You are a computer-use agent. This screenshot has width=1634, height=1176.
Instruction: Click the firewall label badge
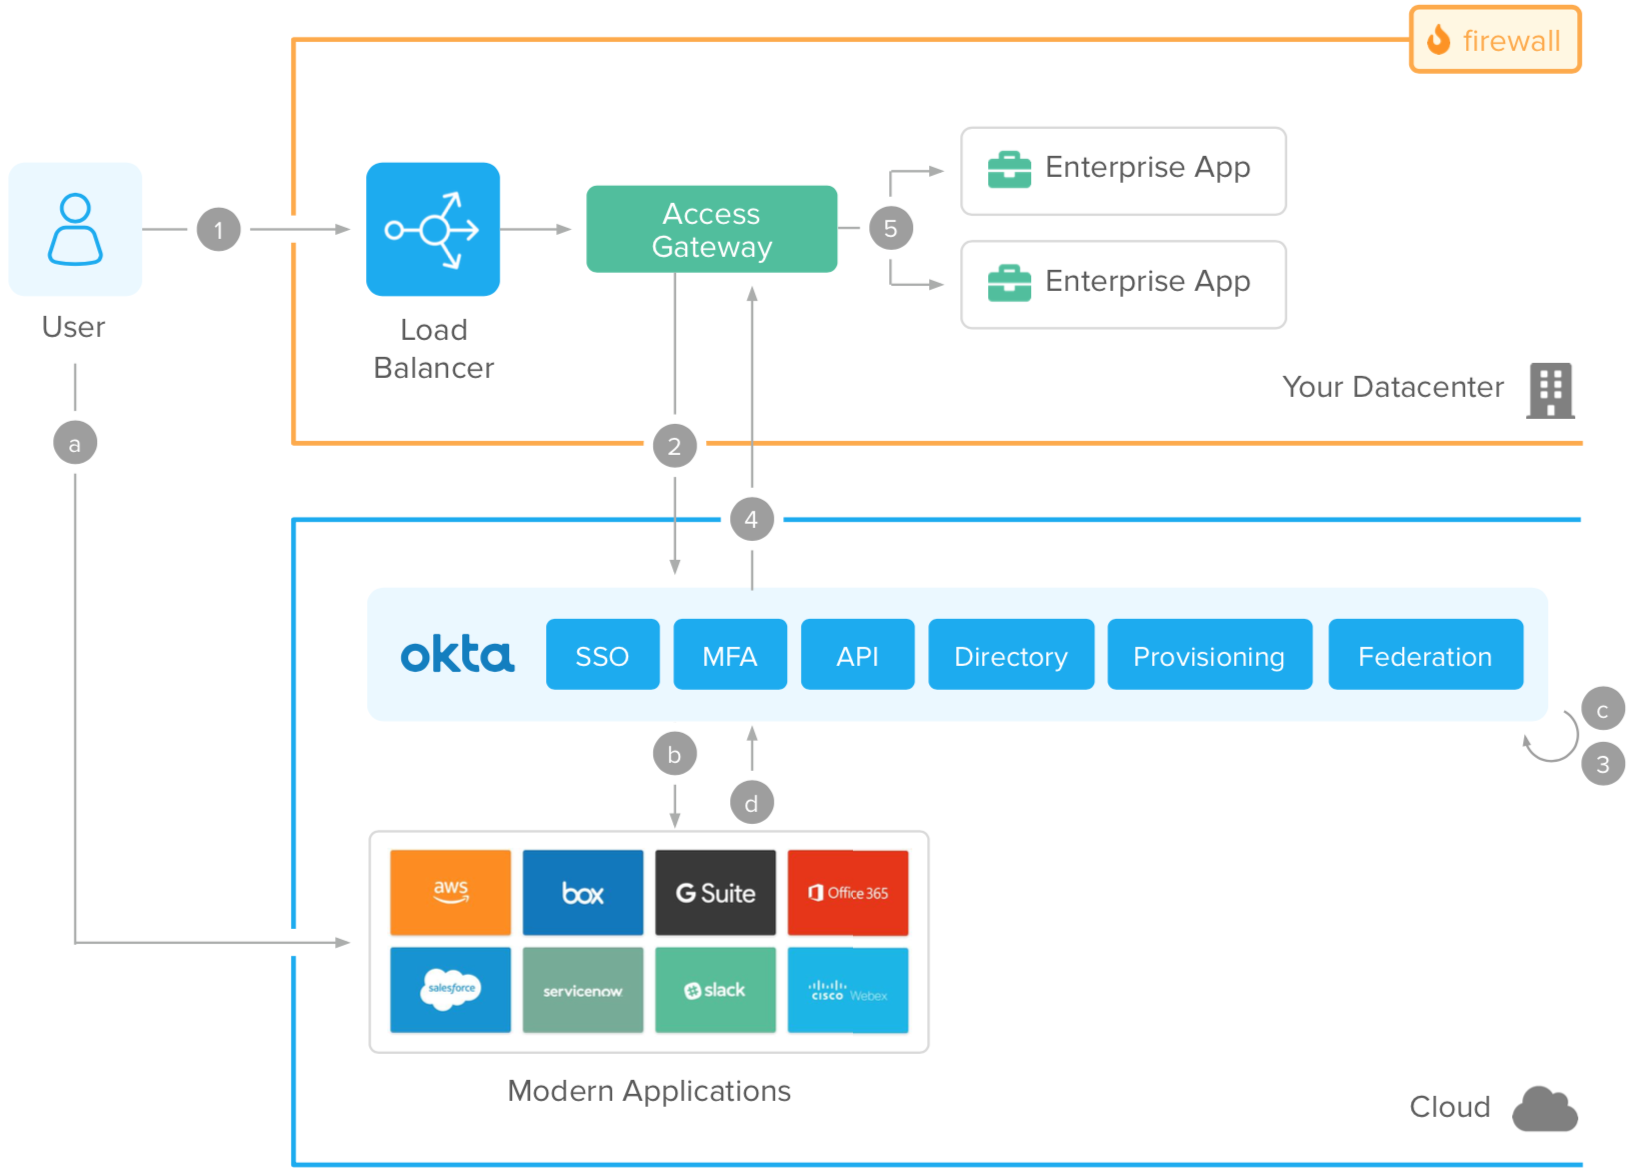click(1494, 40)
